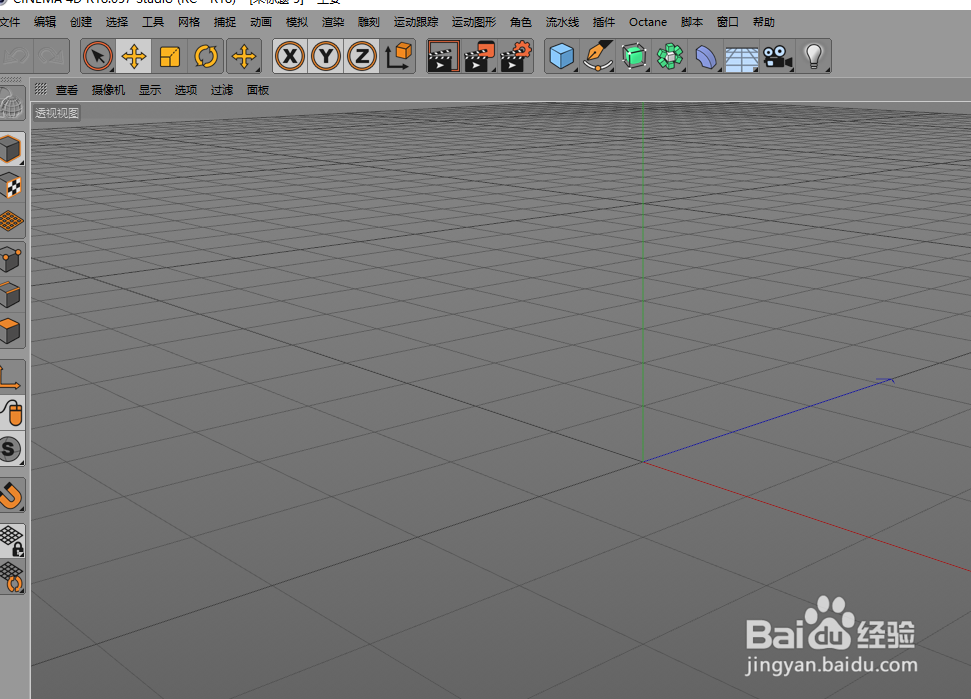Open viewport 摄像机 menu
This screenshot has height=699, width=971.
click(108, 90)
